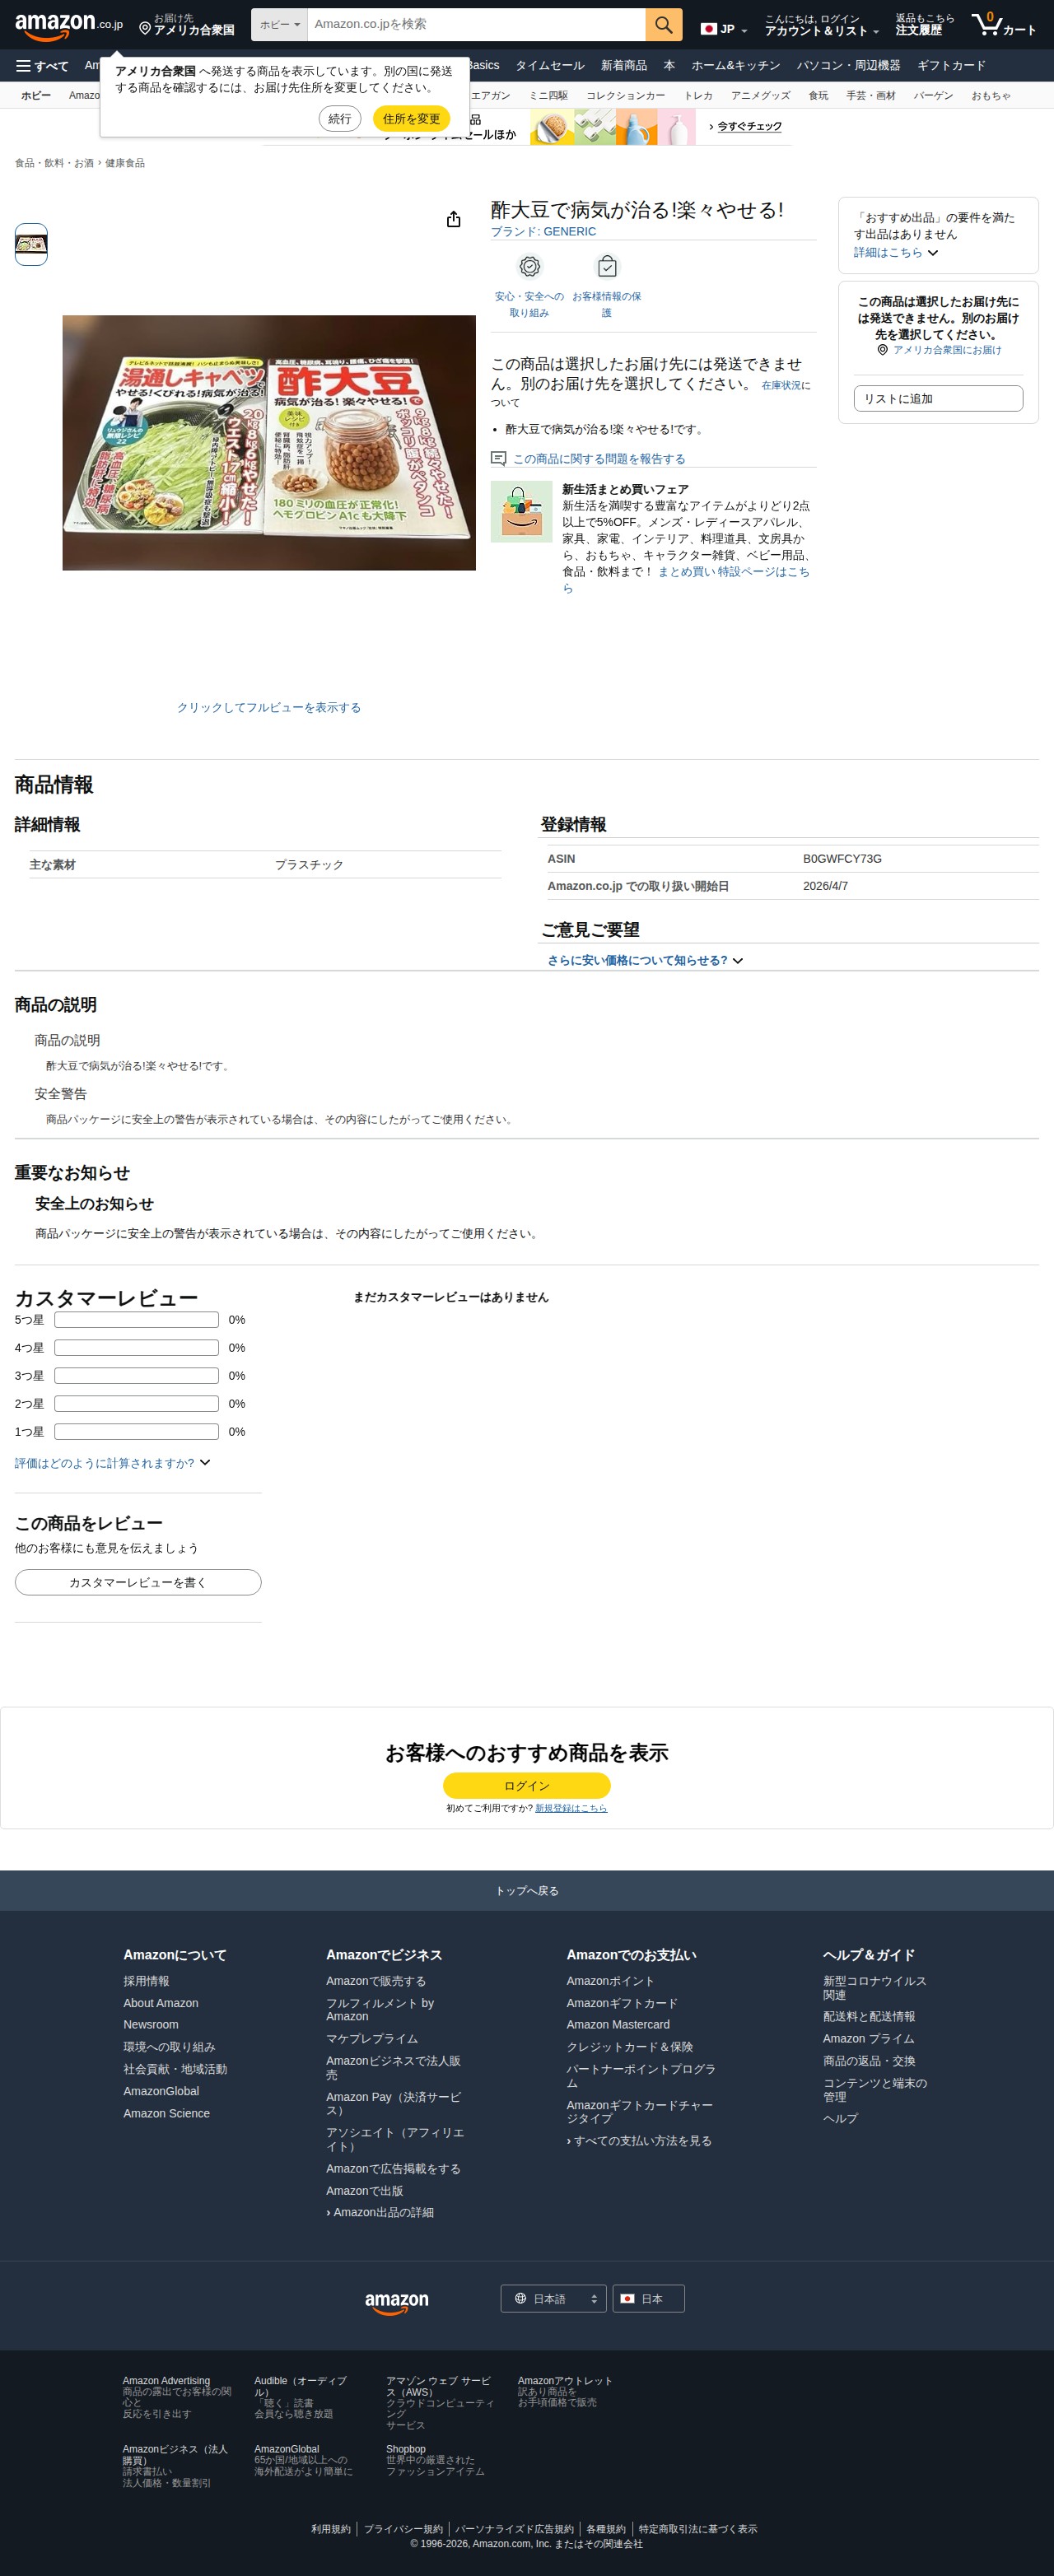This screenshot has width=1054, height=2576.
Task: Expand 詳細はこちら in buy box
Action: [896, 253]
